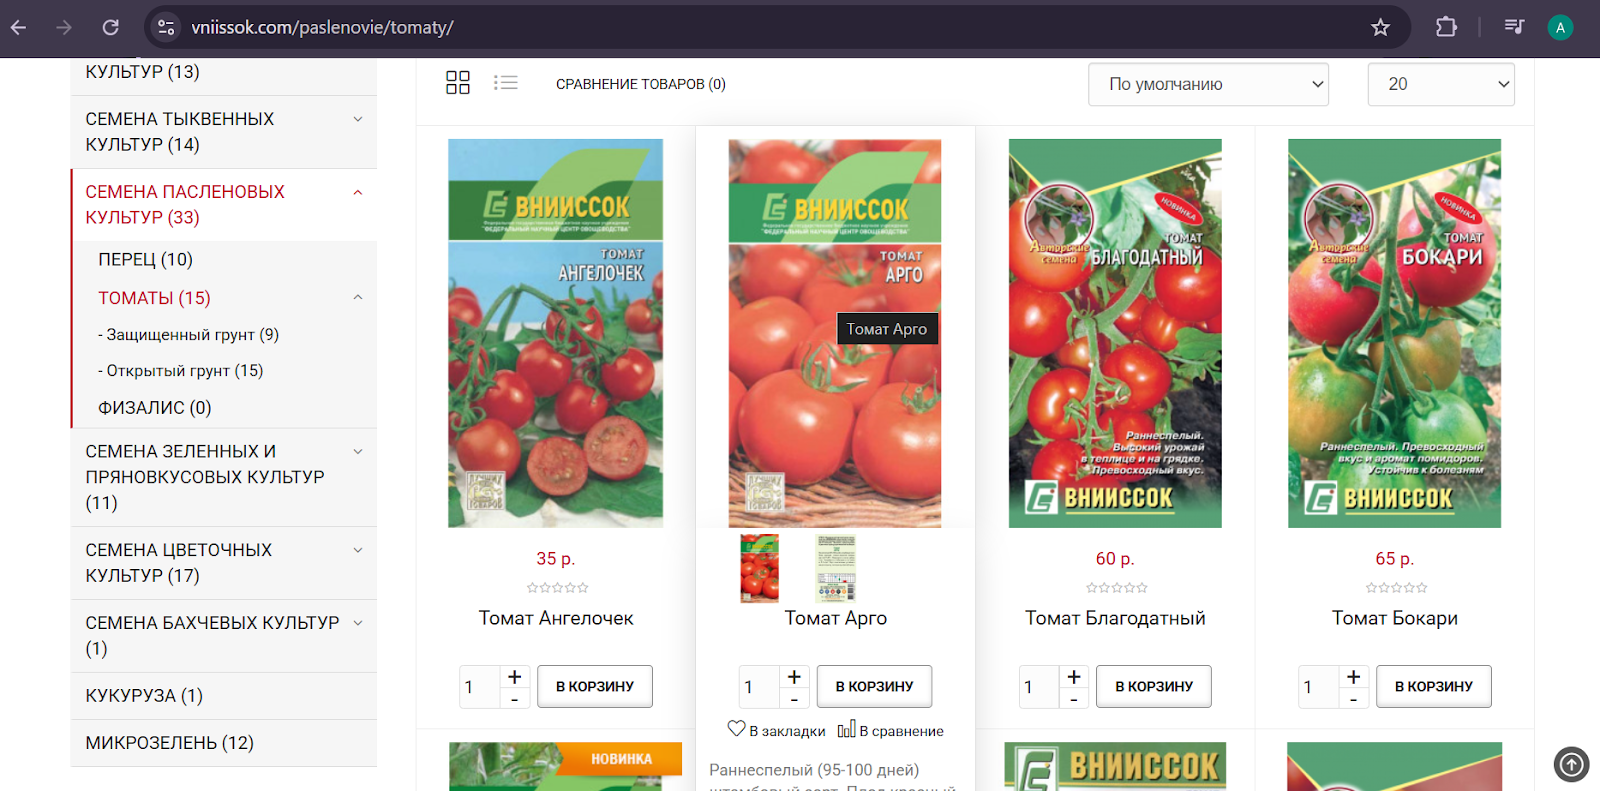Add Томат Ангелочек to cart
This screenshot has height=791, width=1600.
point(594,687)
